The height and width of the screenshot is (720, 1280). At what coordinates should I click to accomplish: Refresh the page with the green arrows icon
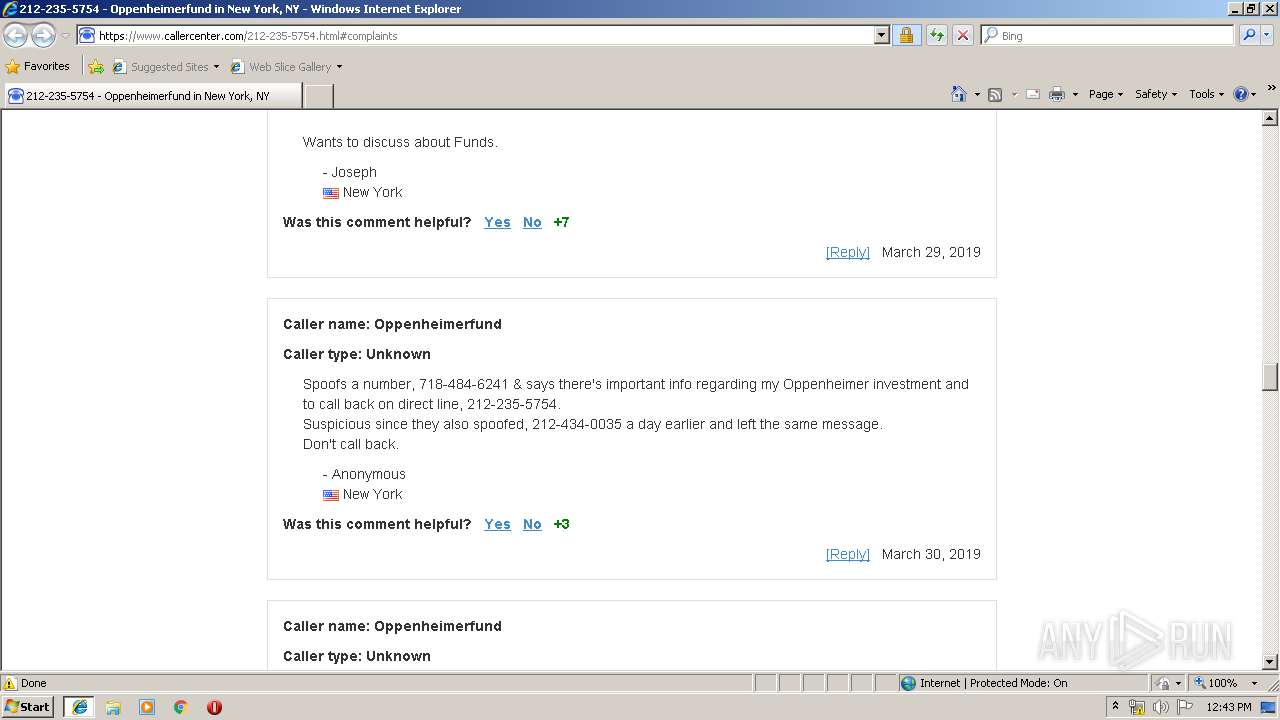click(936, 35)
